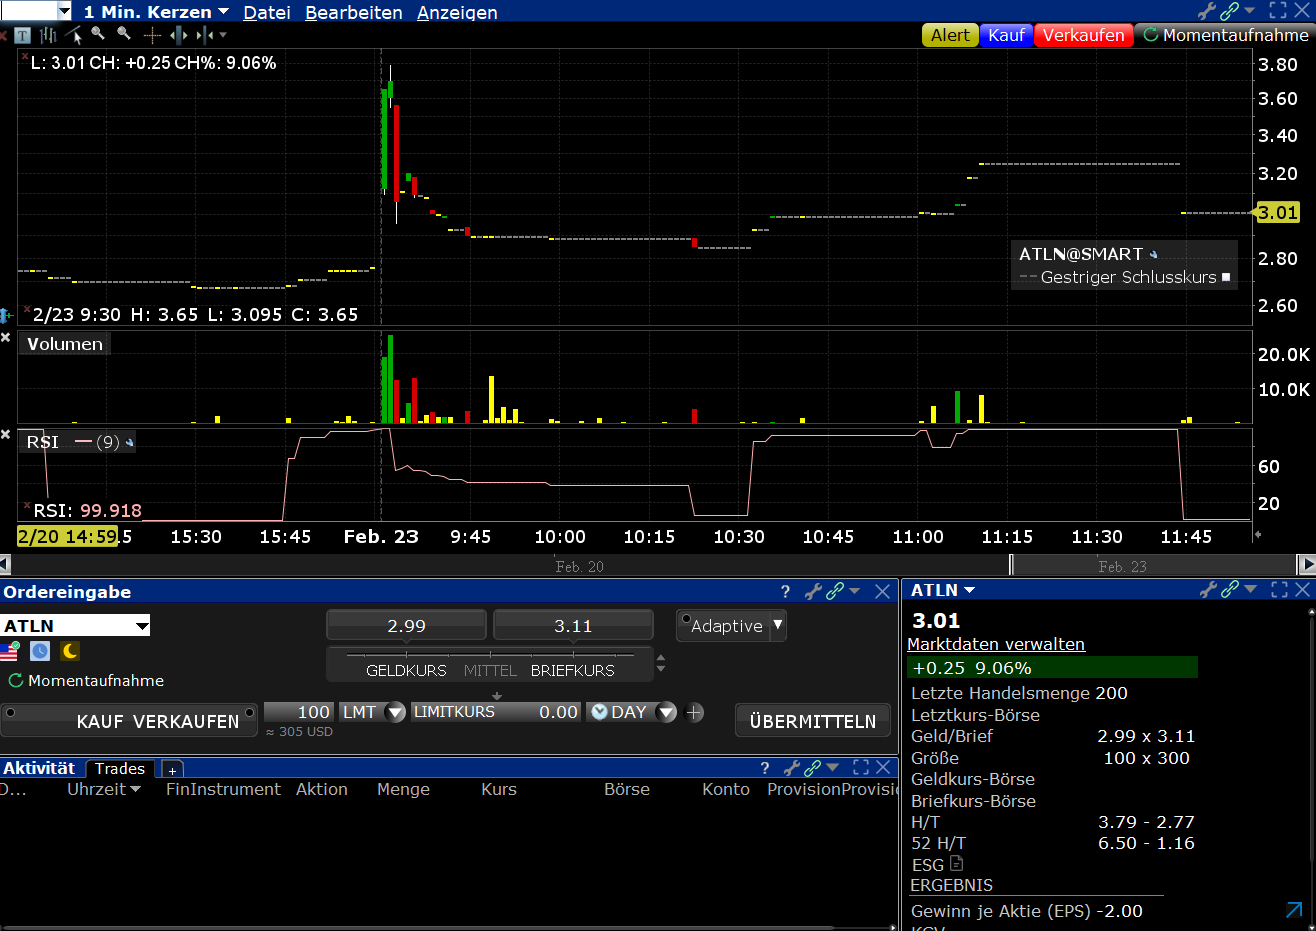Viewport: 1316px width, 931px height.
Task: Click the chain link icon in ATLN panel
Action: 1229,590
